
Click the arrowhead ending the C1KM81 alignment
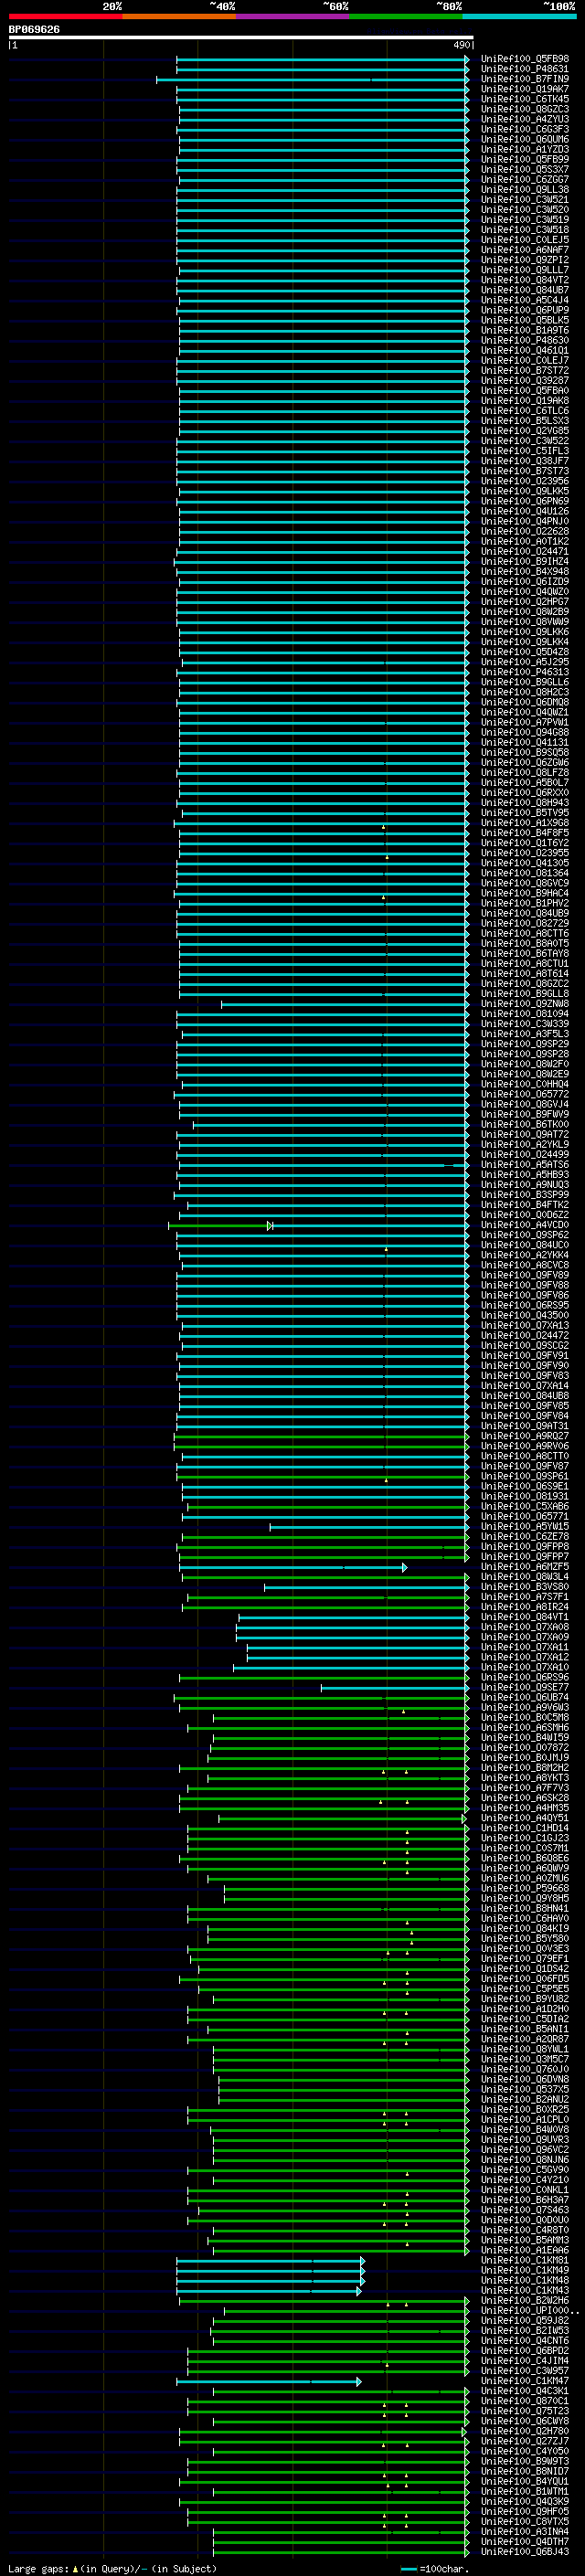pyautogui.click(x=363, y=2261)
